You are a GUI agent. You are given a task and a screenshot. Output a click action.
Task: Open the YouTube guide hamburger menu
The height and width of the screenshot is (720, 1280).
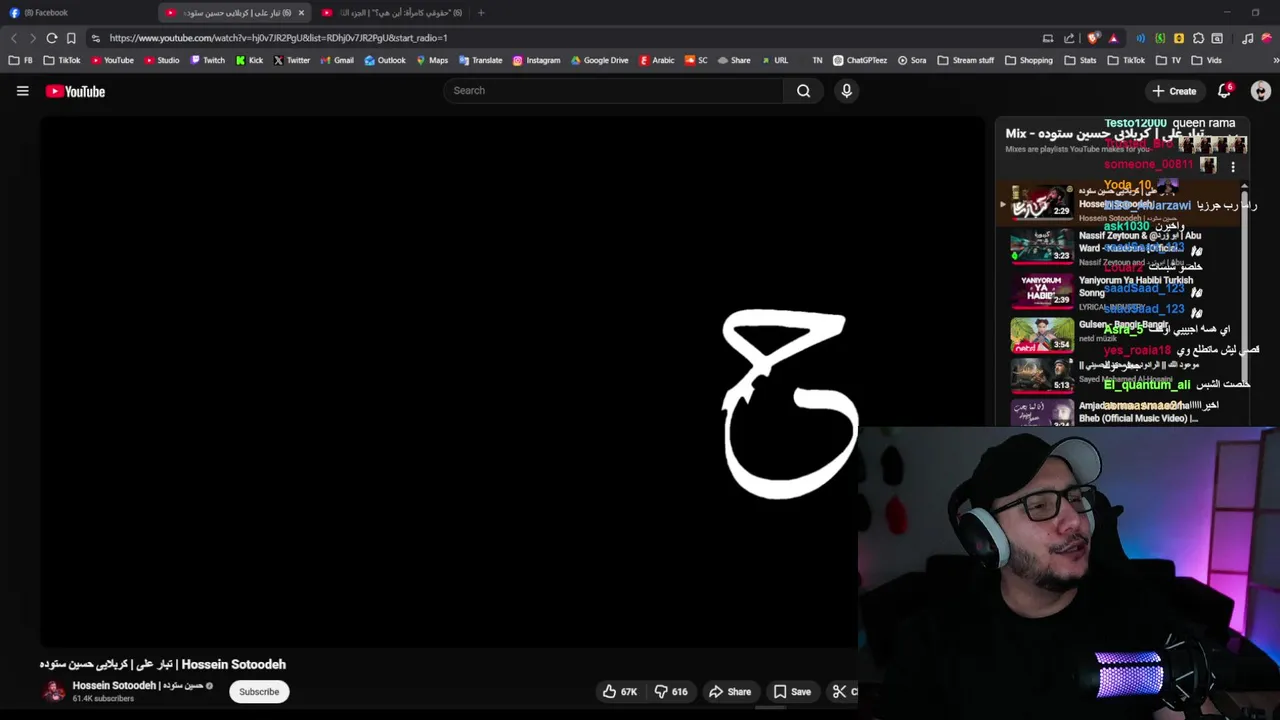click(x=22, y=91)
